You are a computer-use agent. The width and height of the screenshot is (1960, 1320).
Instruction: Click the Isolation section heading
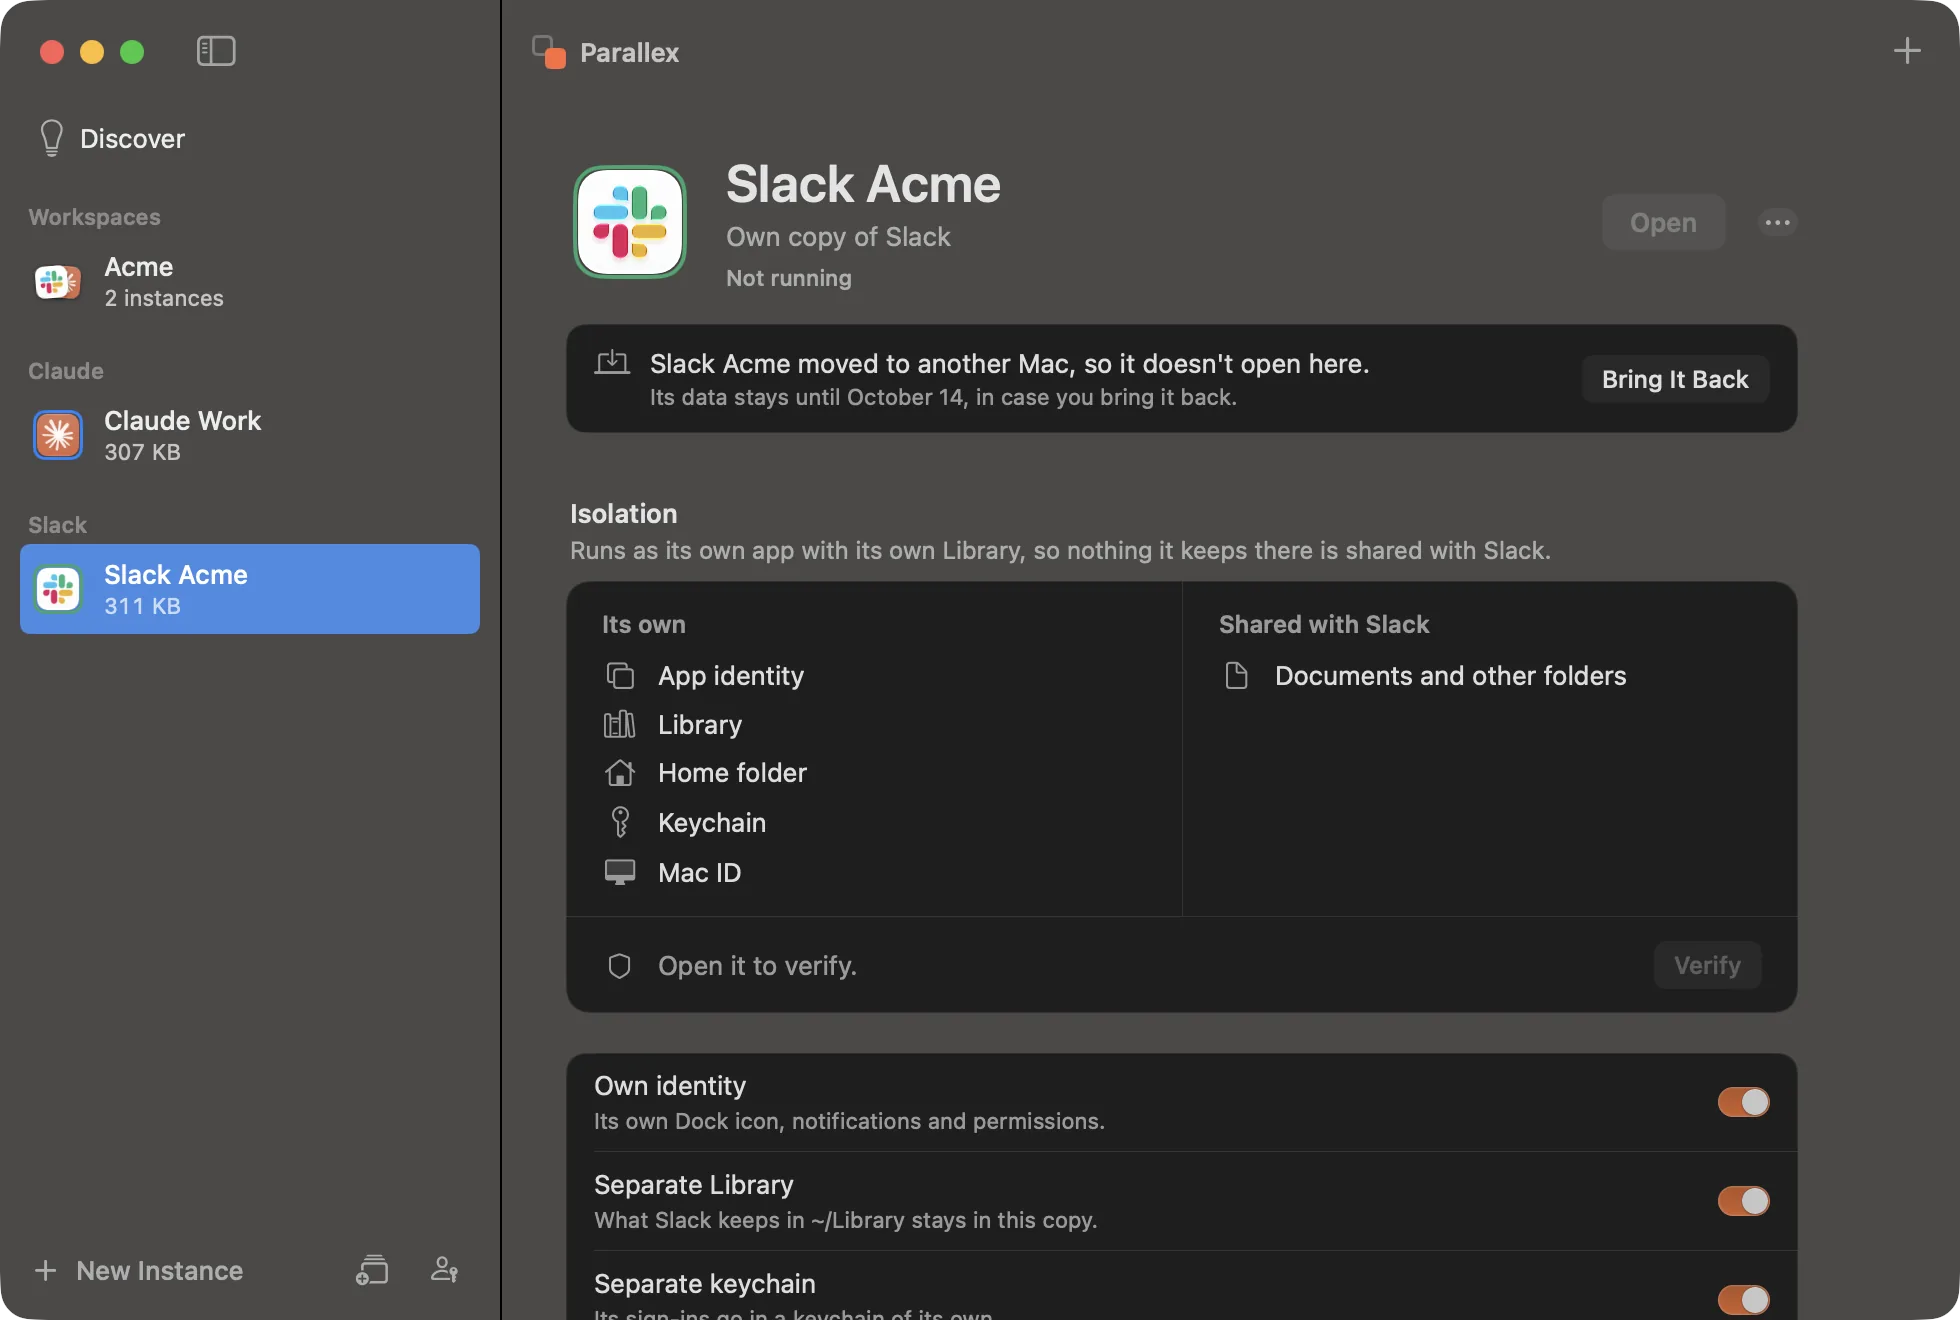point(623,513)
